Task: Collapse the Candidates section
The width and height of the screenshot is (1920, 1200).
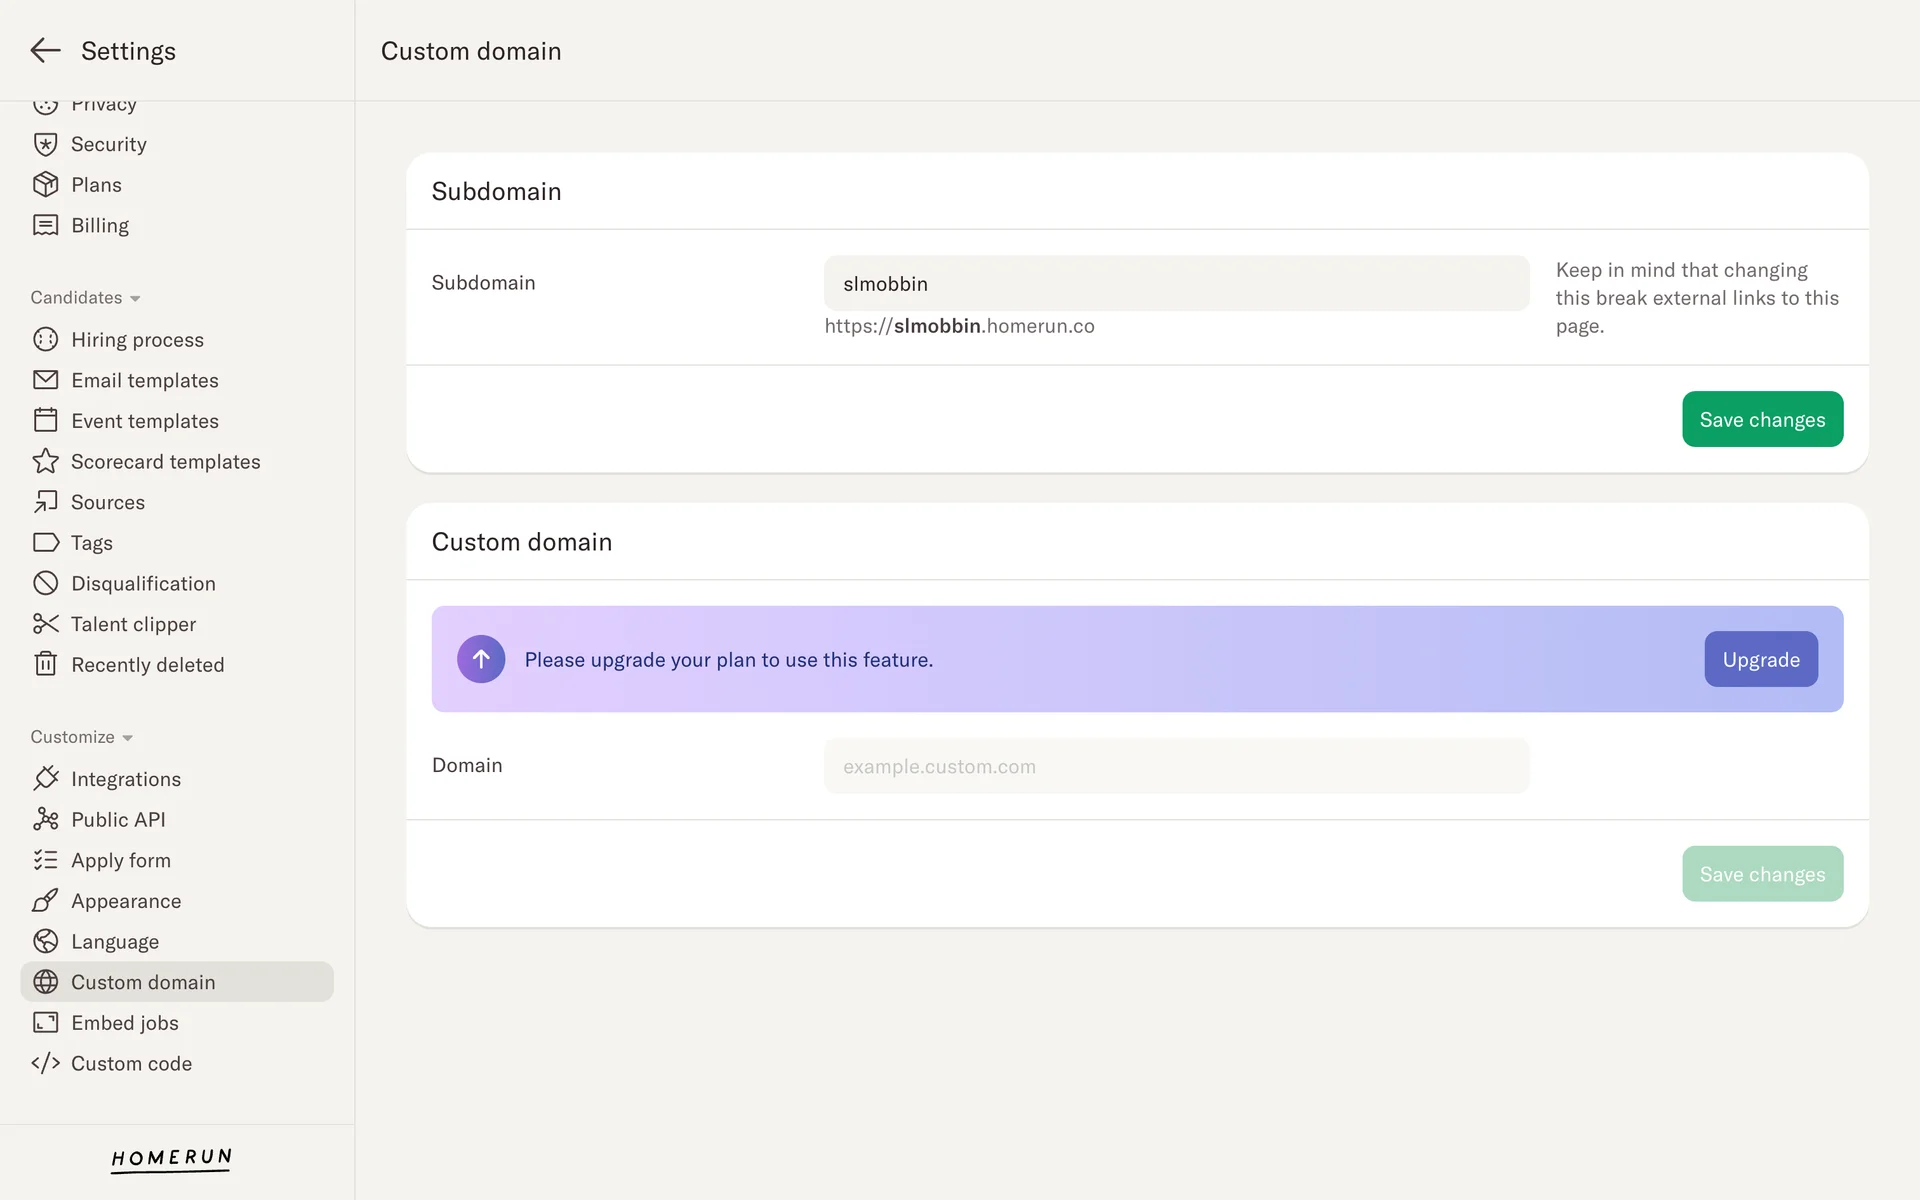Action: 85,298
